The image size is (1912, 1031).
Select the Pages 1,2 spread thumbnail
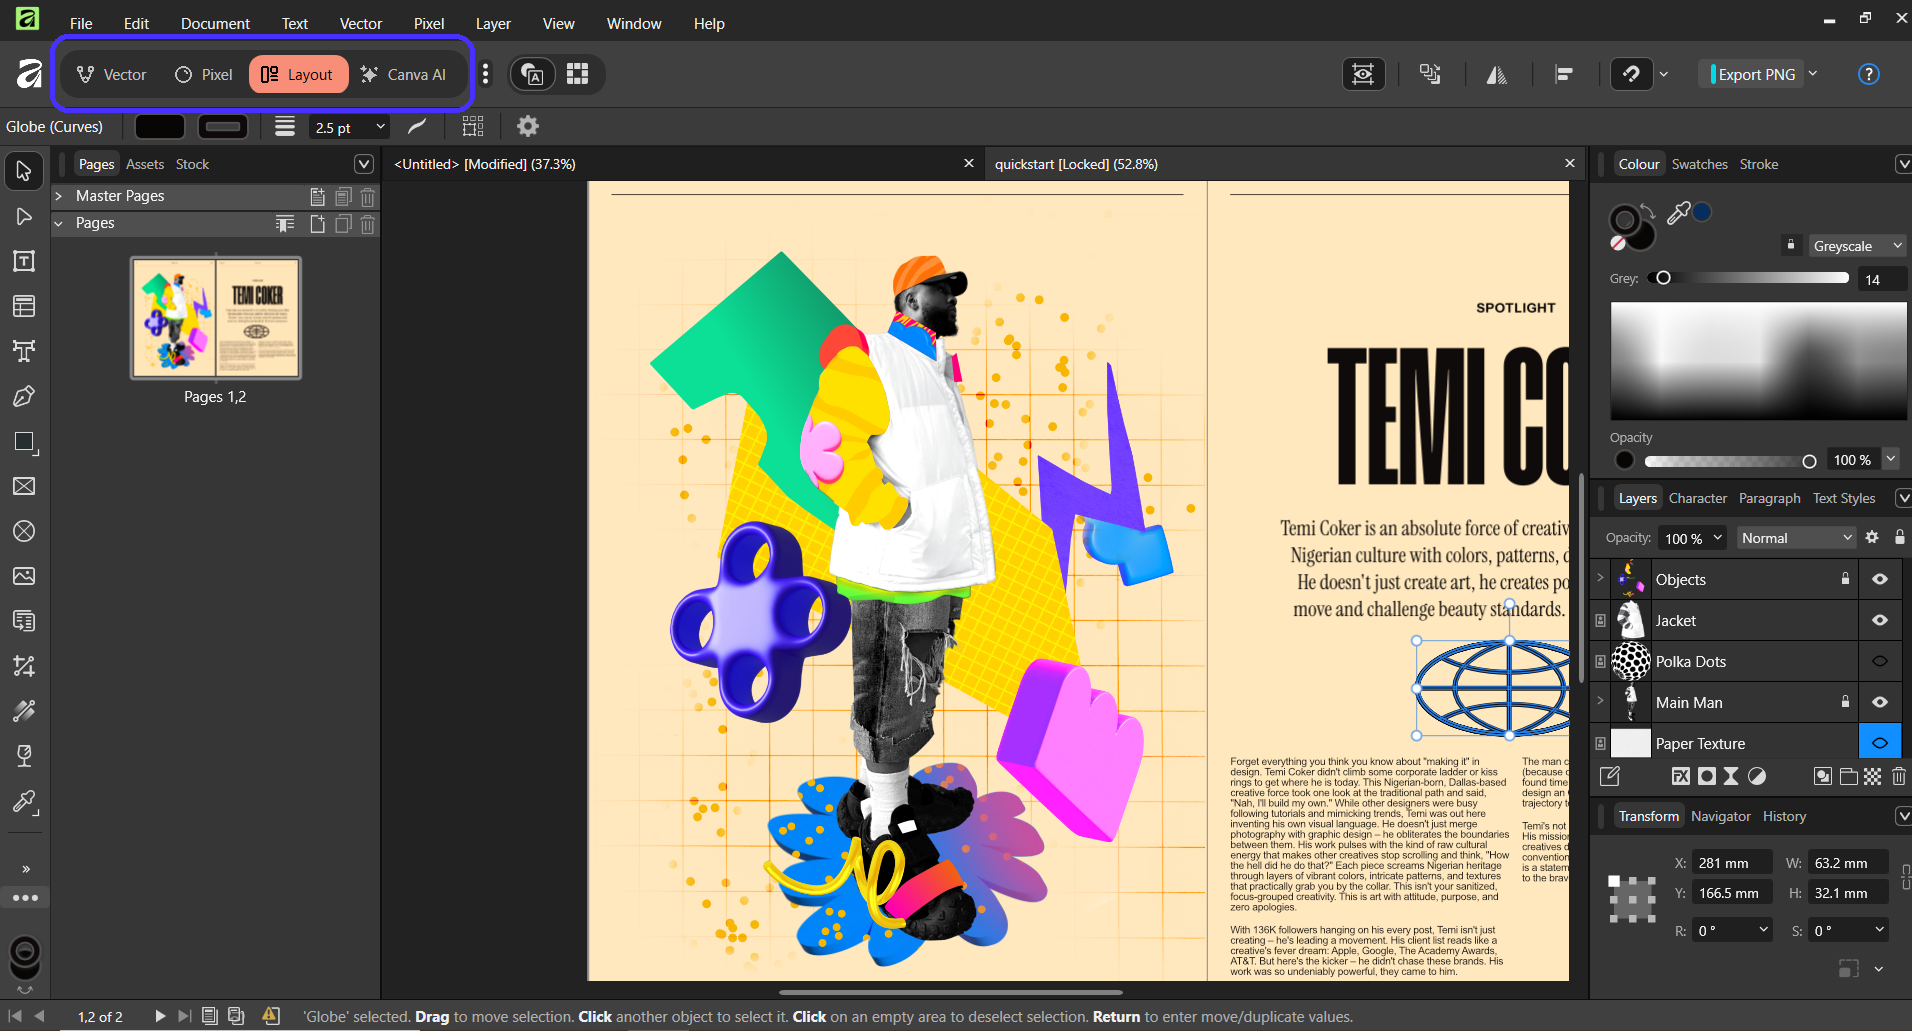pos(216,318)
